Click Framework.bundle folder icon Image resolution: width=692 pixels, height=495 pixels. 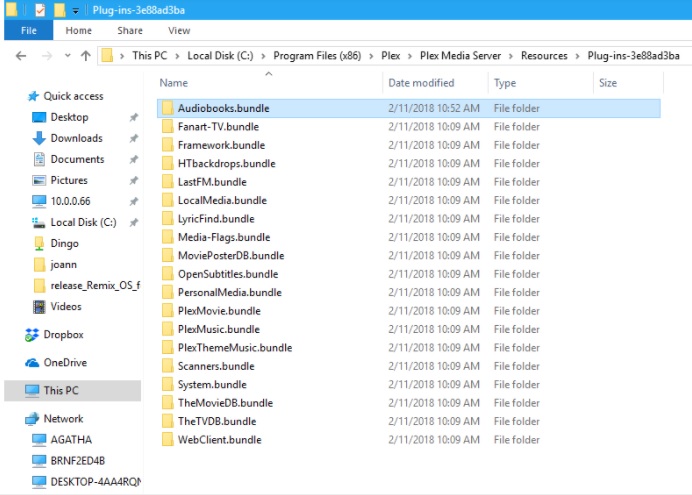pos(167,145)
